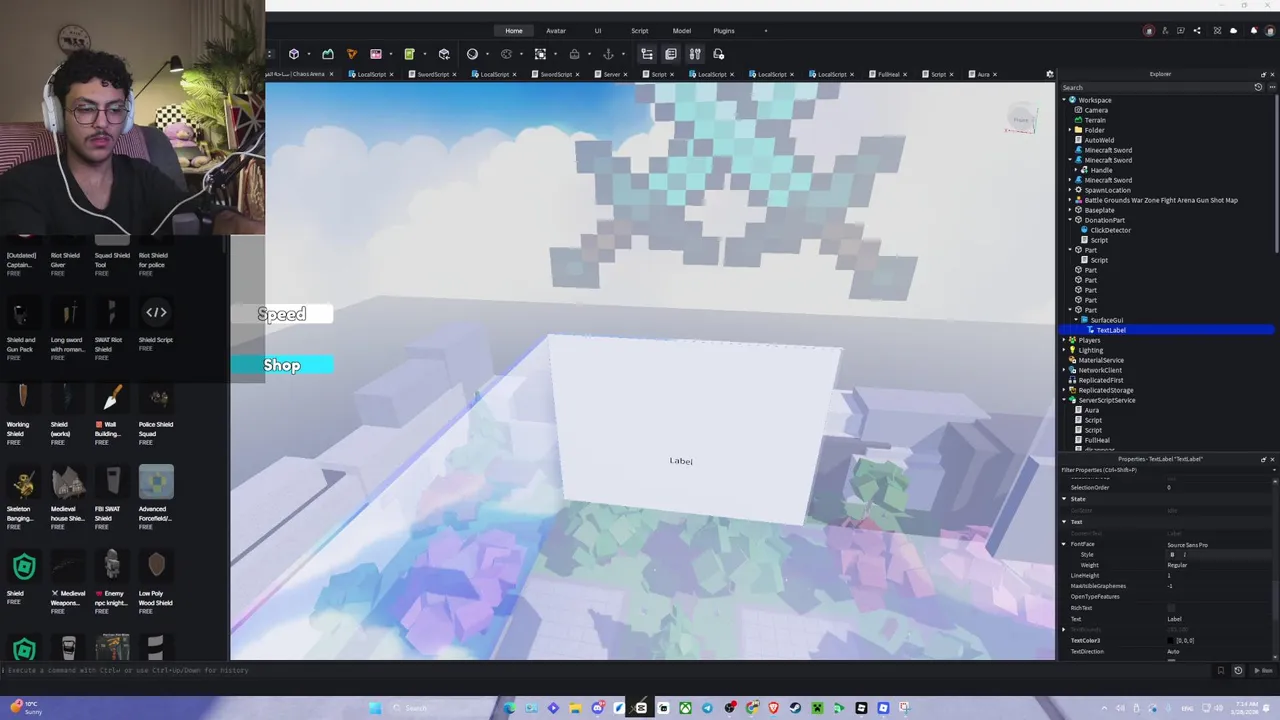Click the sliders settings toolbar icon

695,54
